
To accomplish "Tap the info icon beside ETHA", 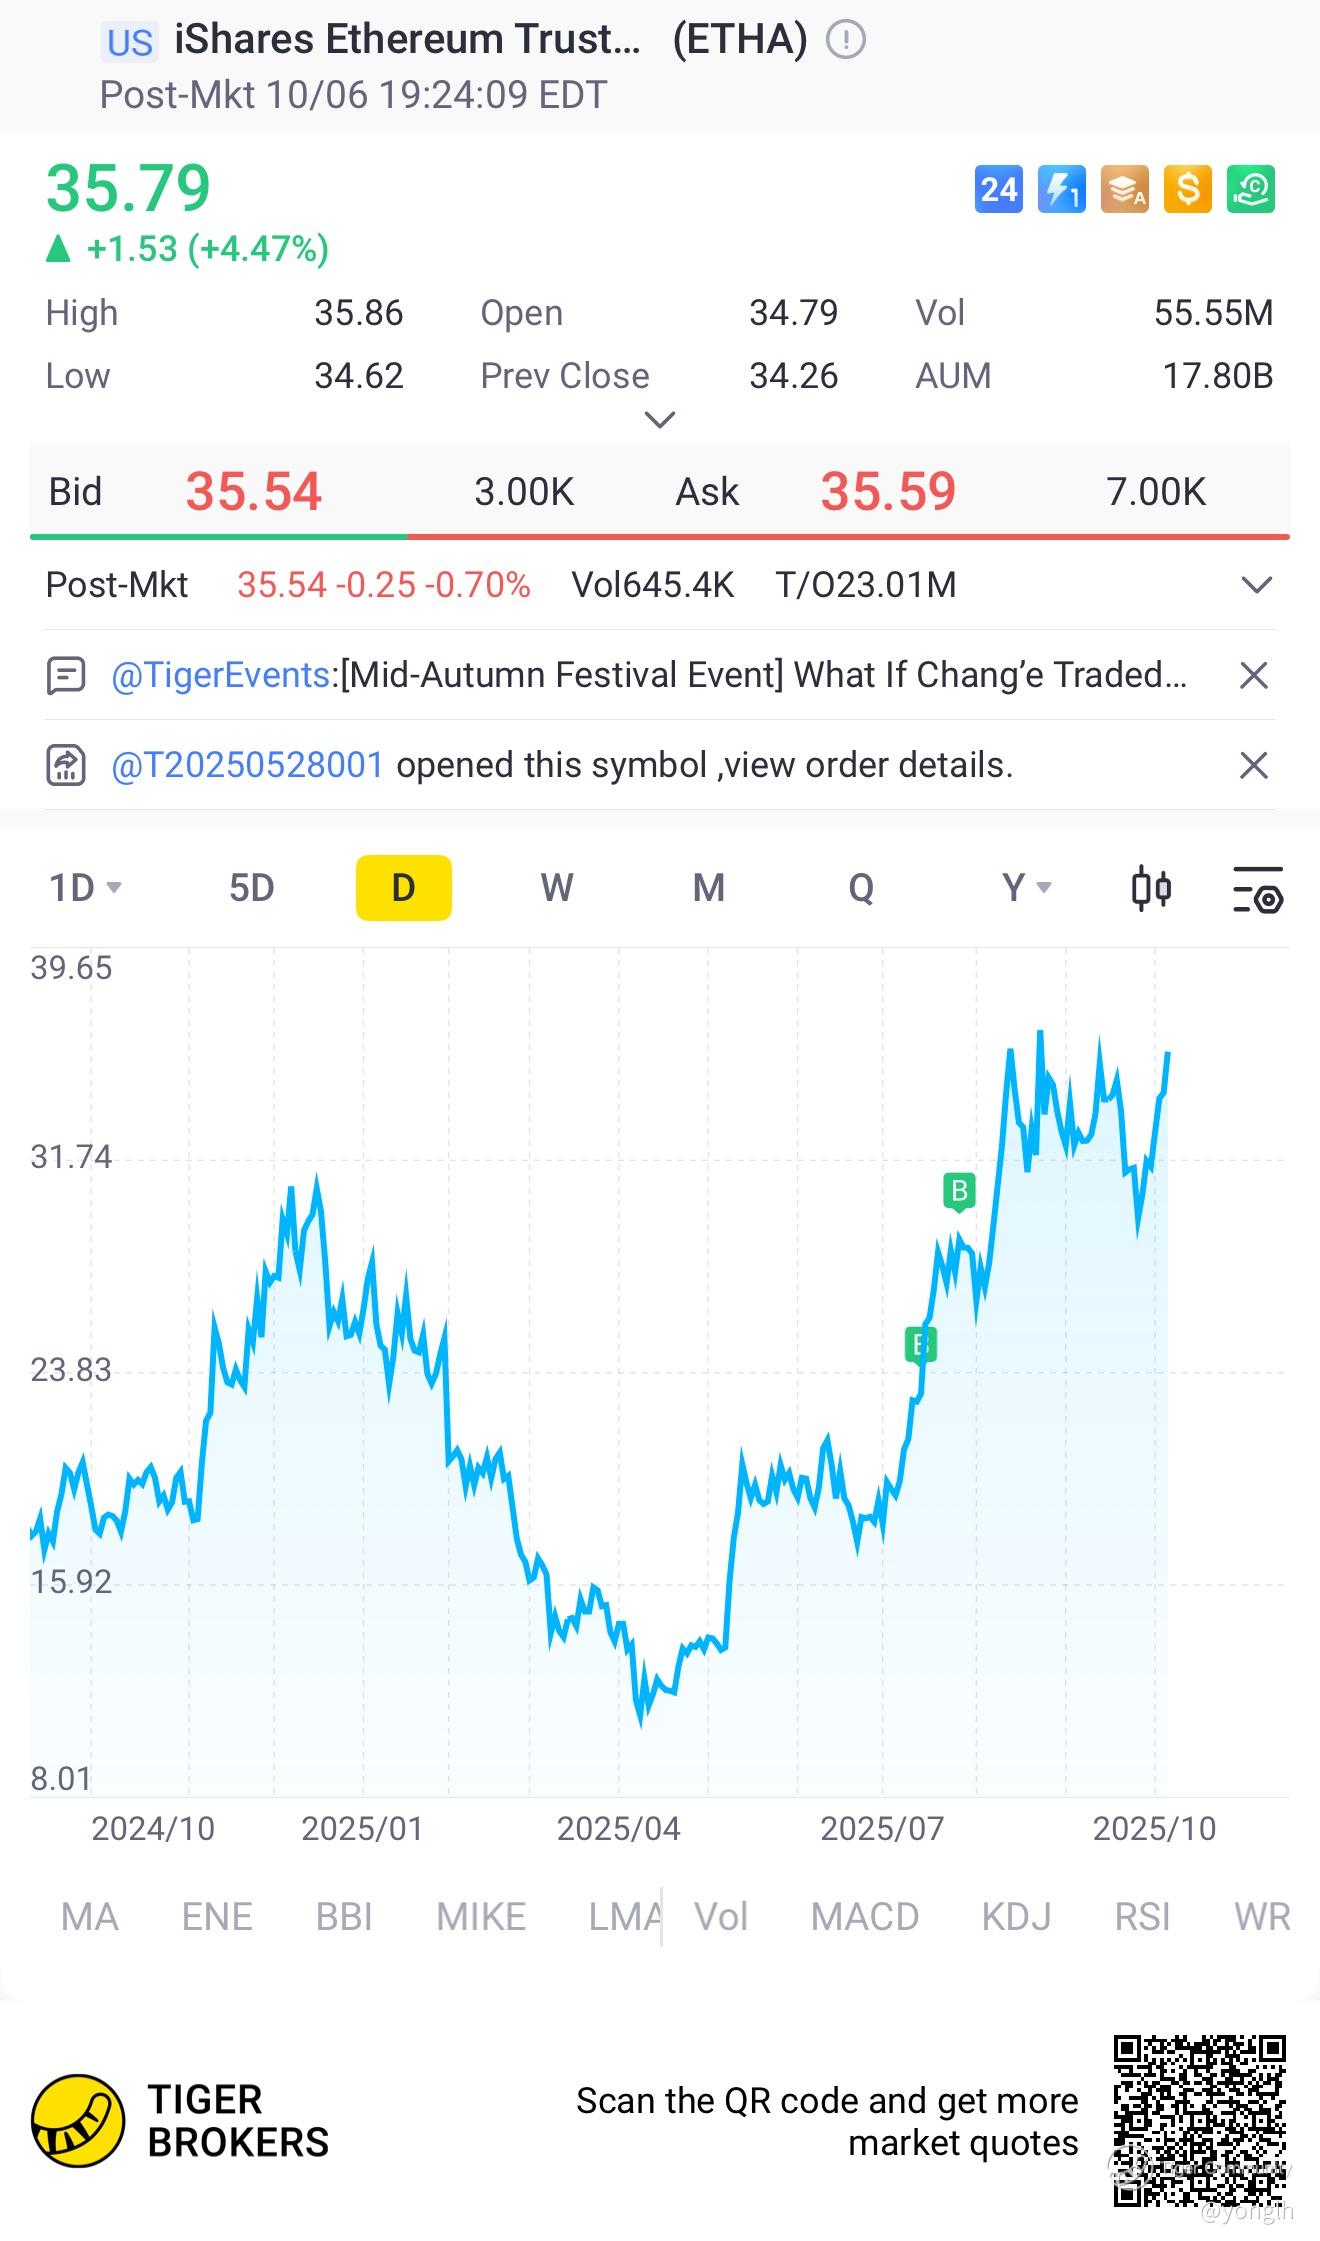I will (846, 40).
